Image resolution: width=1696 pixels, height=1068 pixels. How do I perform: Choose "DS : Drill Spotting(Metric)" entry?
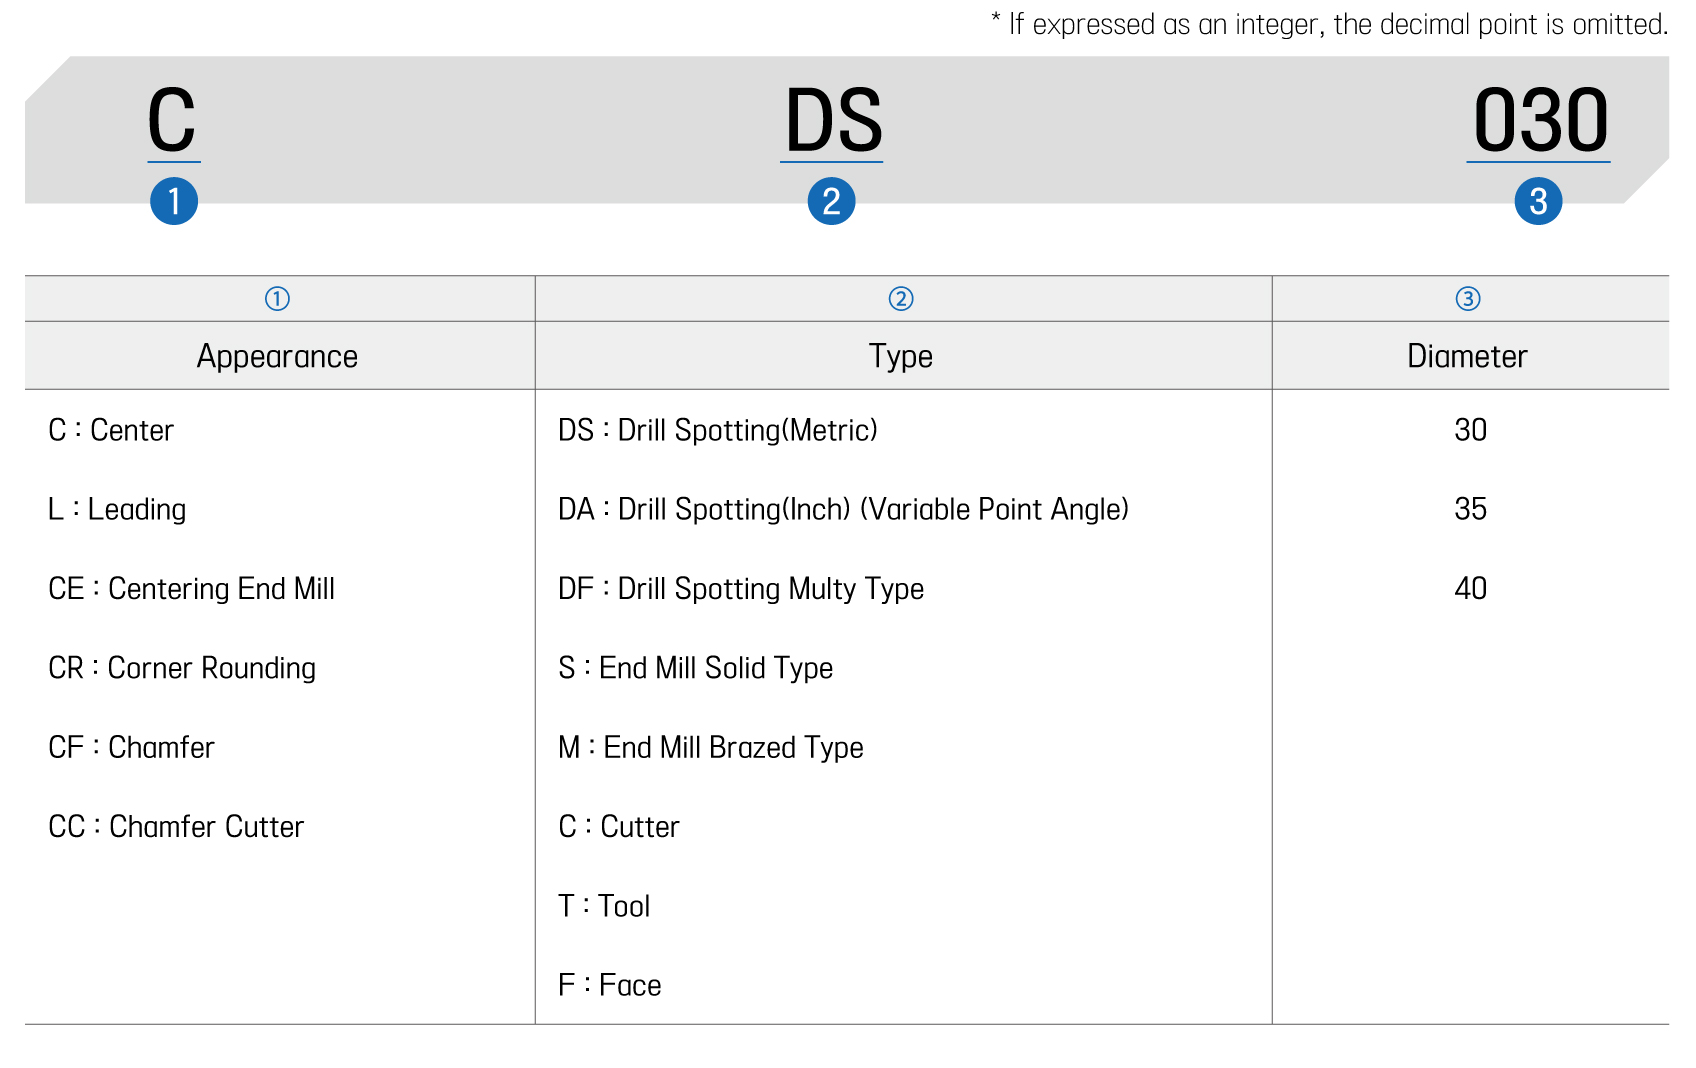(717, 430)
